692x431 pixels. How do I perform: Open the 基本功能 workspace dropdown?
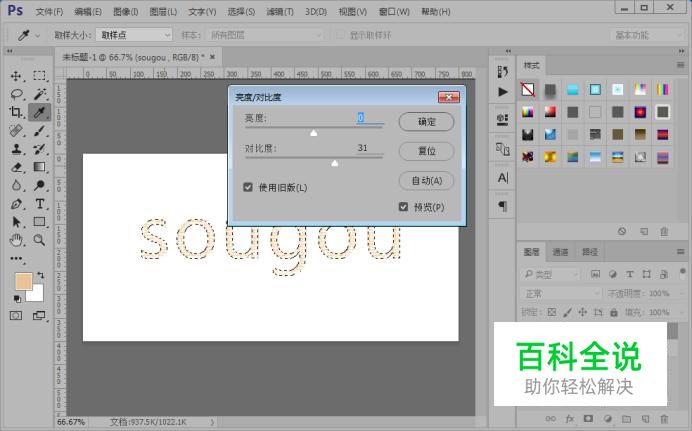pyautogui.click(x=647, y=35)
